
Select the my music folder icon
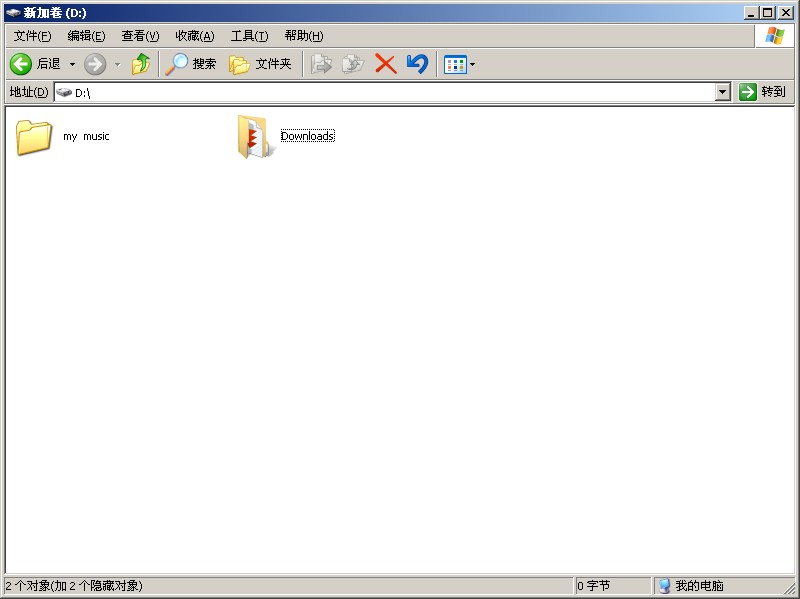[34, 137]
